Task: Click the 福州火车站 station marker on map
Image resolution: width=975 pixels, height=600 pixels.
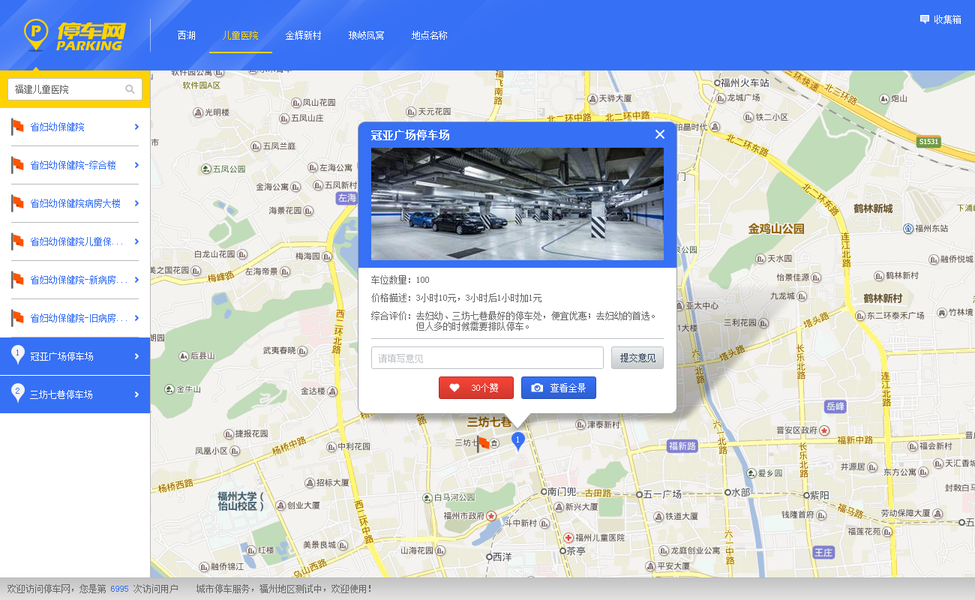Action: (717, 83)
